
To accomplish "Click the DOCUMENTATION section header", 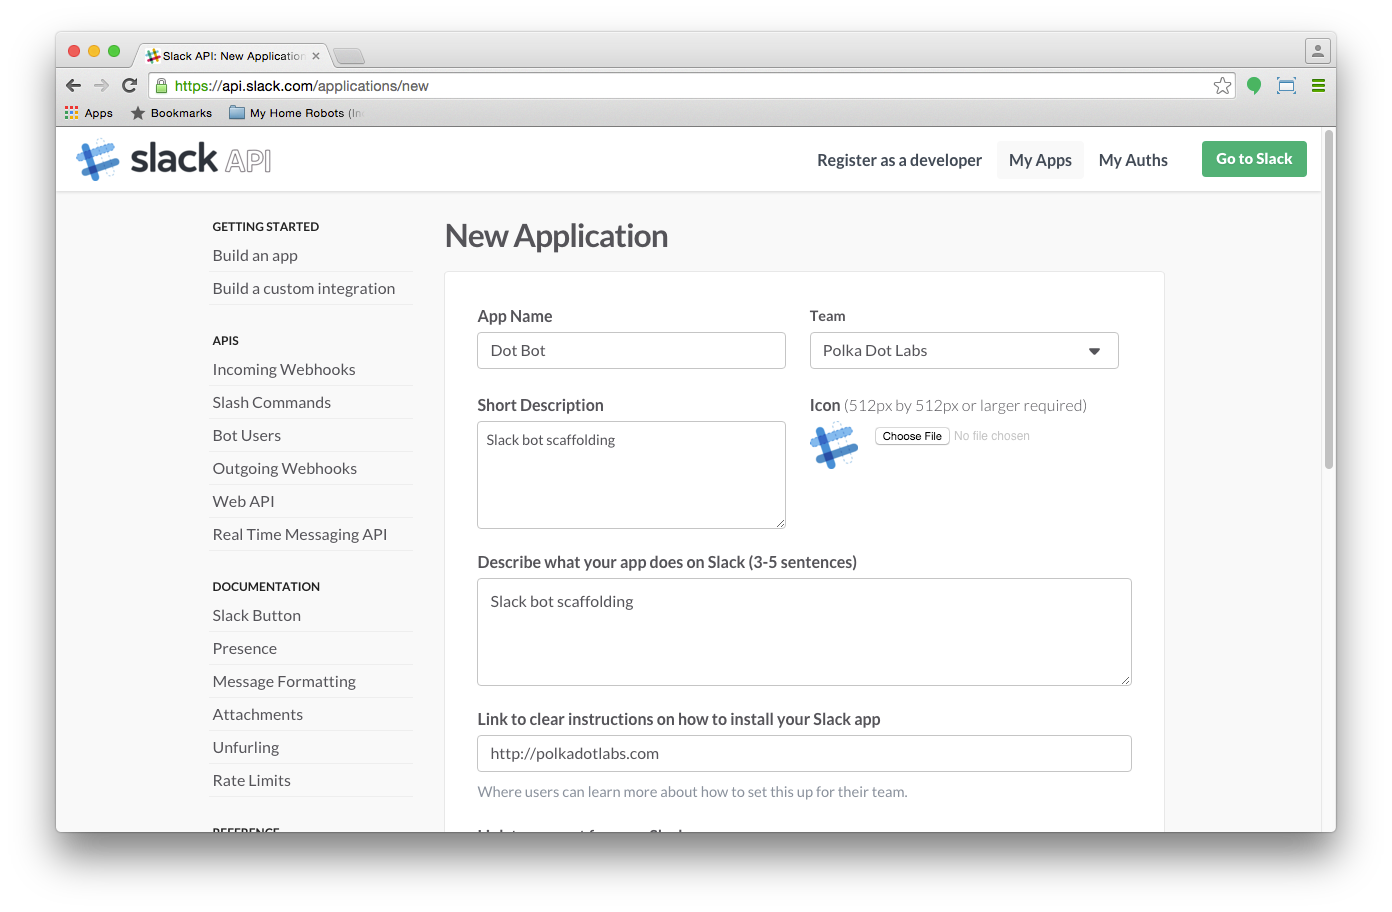I will 266,587.
